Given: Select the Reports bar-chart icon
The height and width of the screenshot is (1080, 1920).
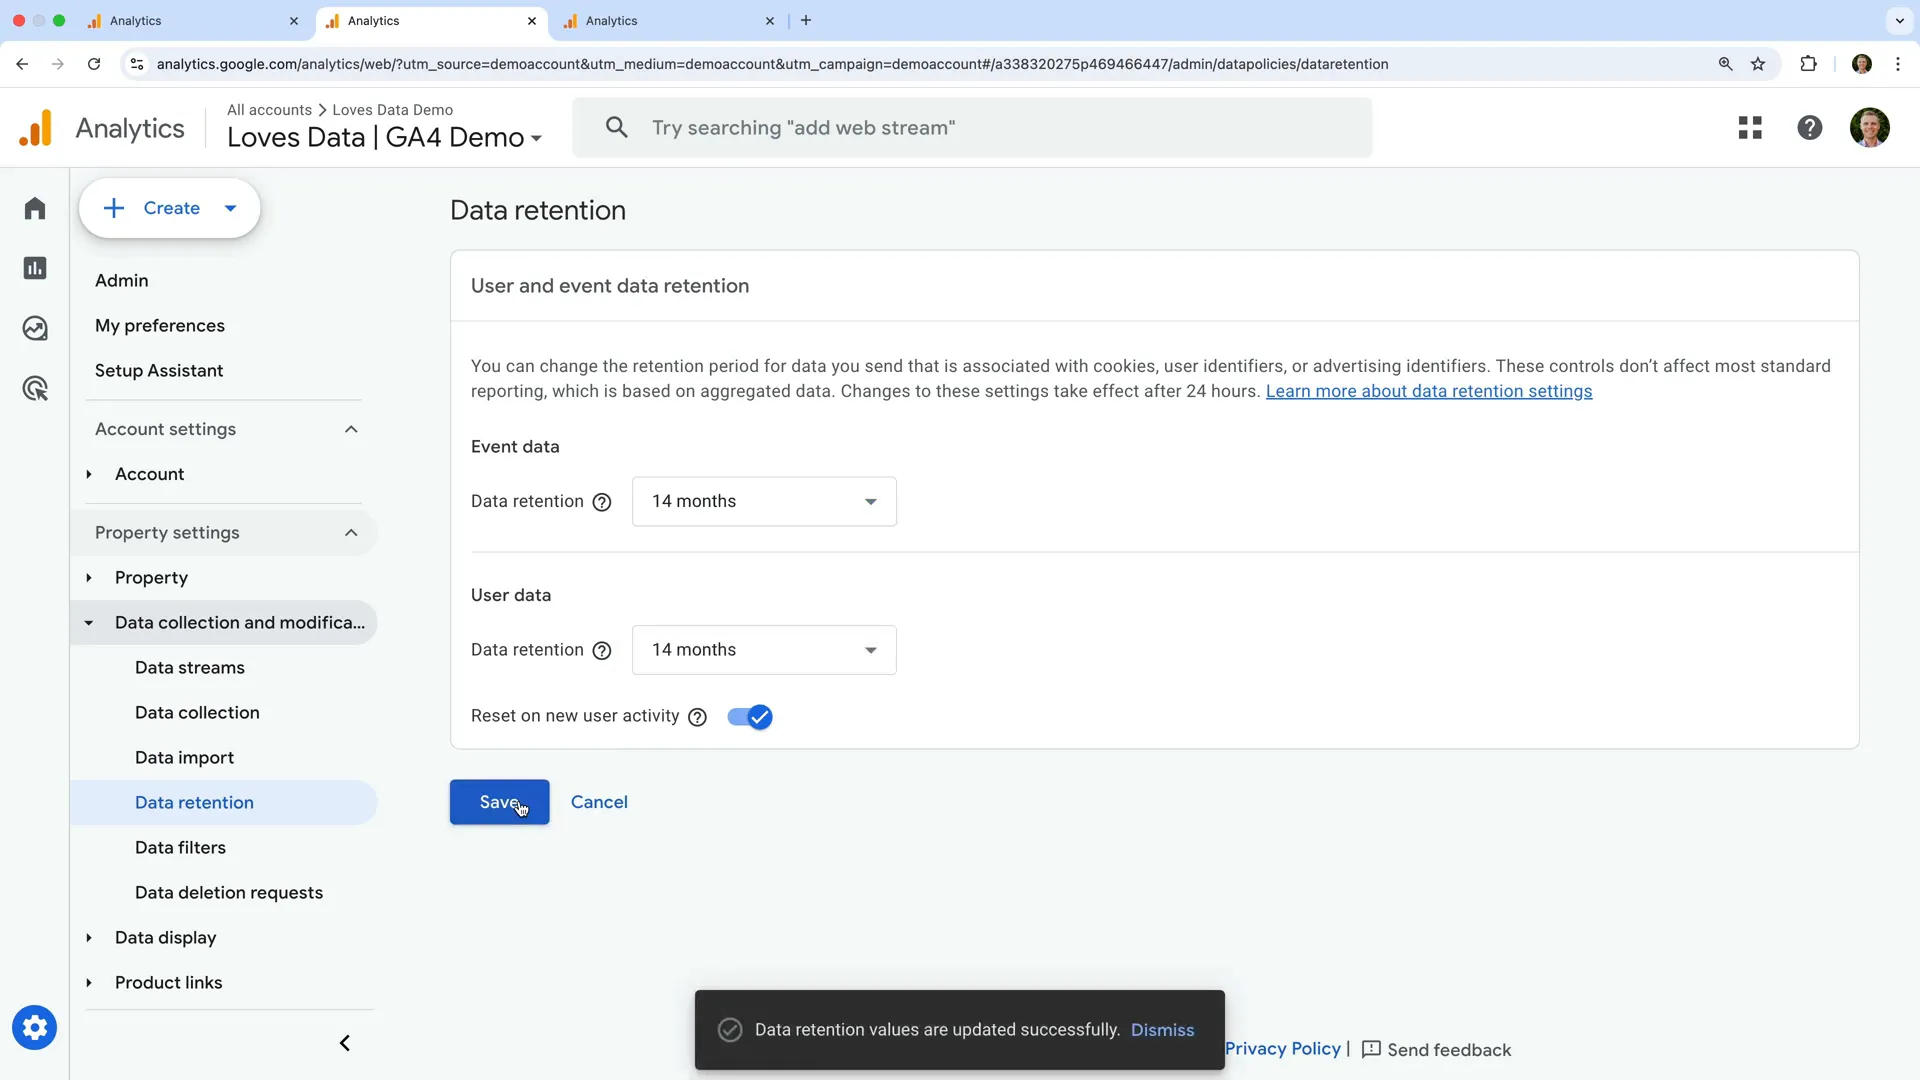Looking at the screenshot, I should [35, 268].
